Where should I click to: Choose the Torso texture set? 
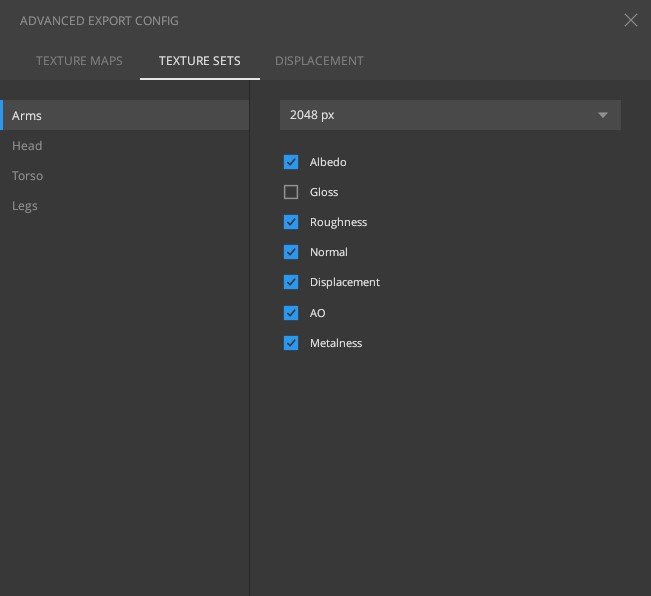tap(28, 176)
